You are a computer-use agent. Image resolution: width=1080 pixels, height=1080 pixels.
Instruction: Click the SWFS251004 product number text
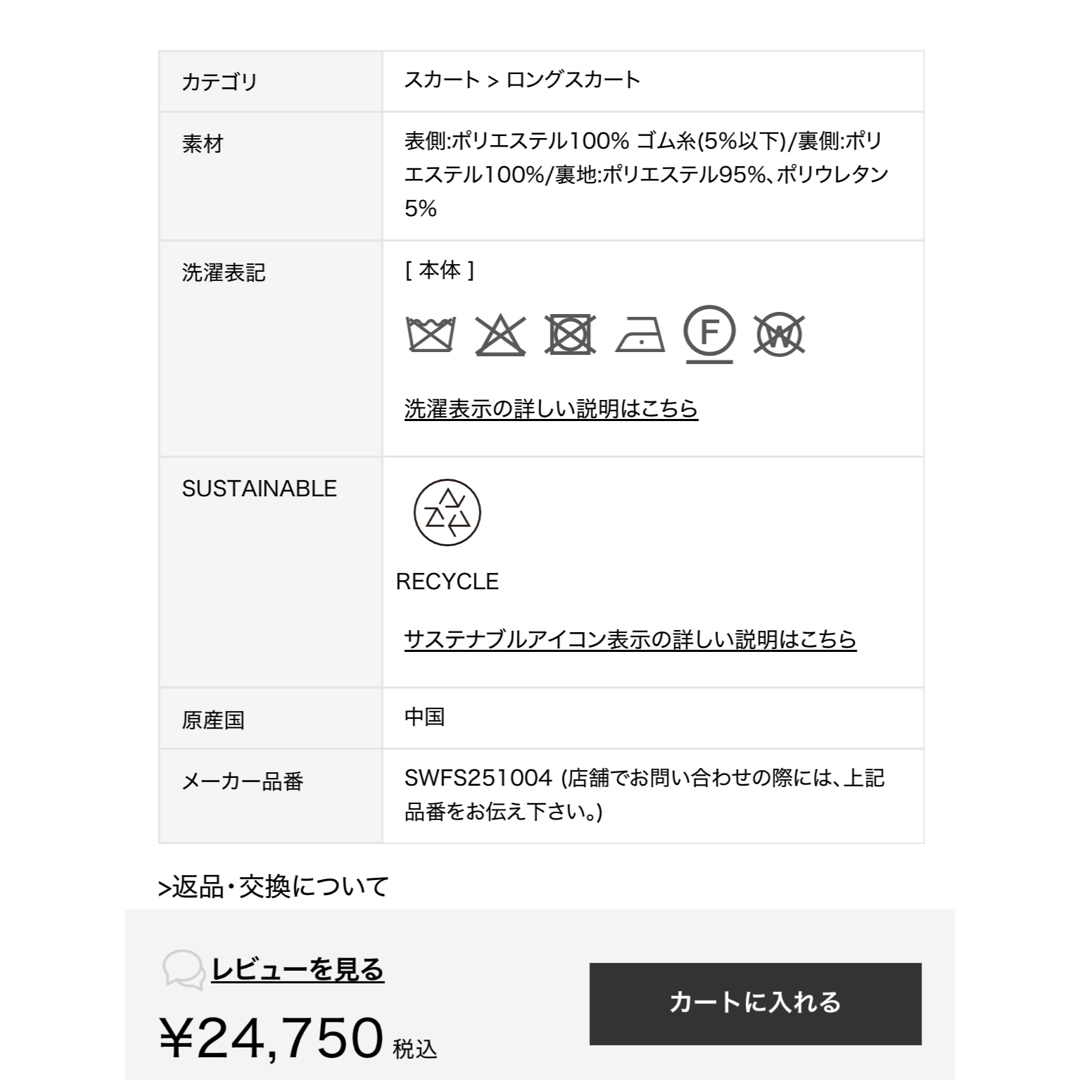(478, 778)
